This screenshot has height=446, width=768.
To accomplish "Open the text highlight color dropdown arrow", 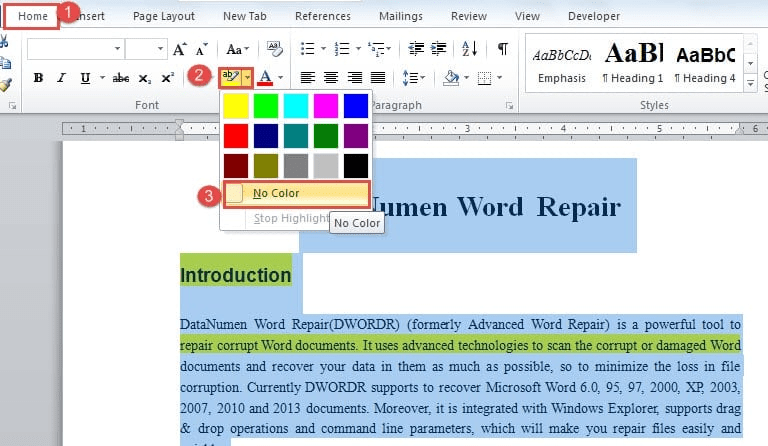I will tap(247, 78).
